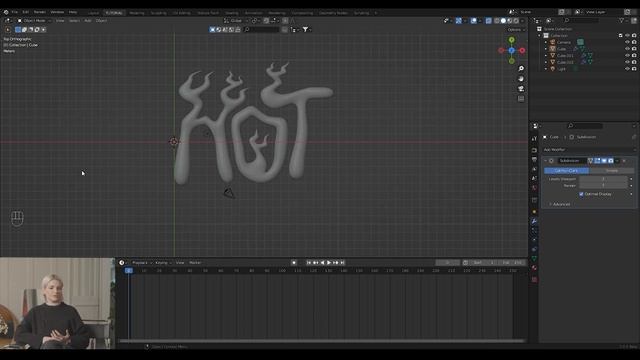Play the animation in the timeline

pos(329,263)
